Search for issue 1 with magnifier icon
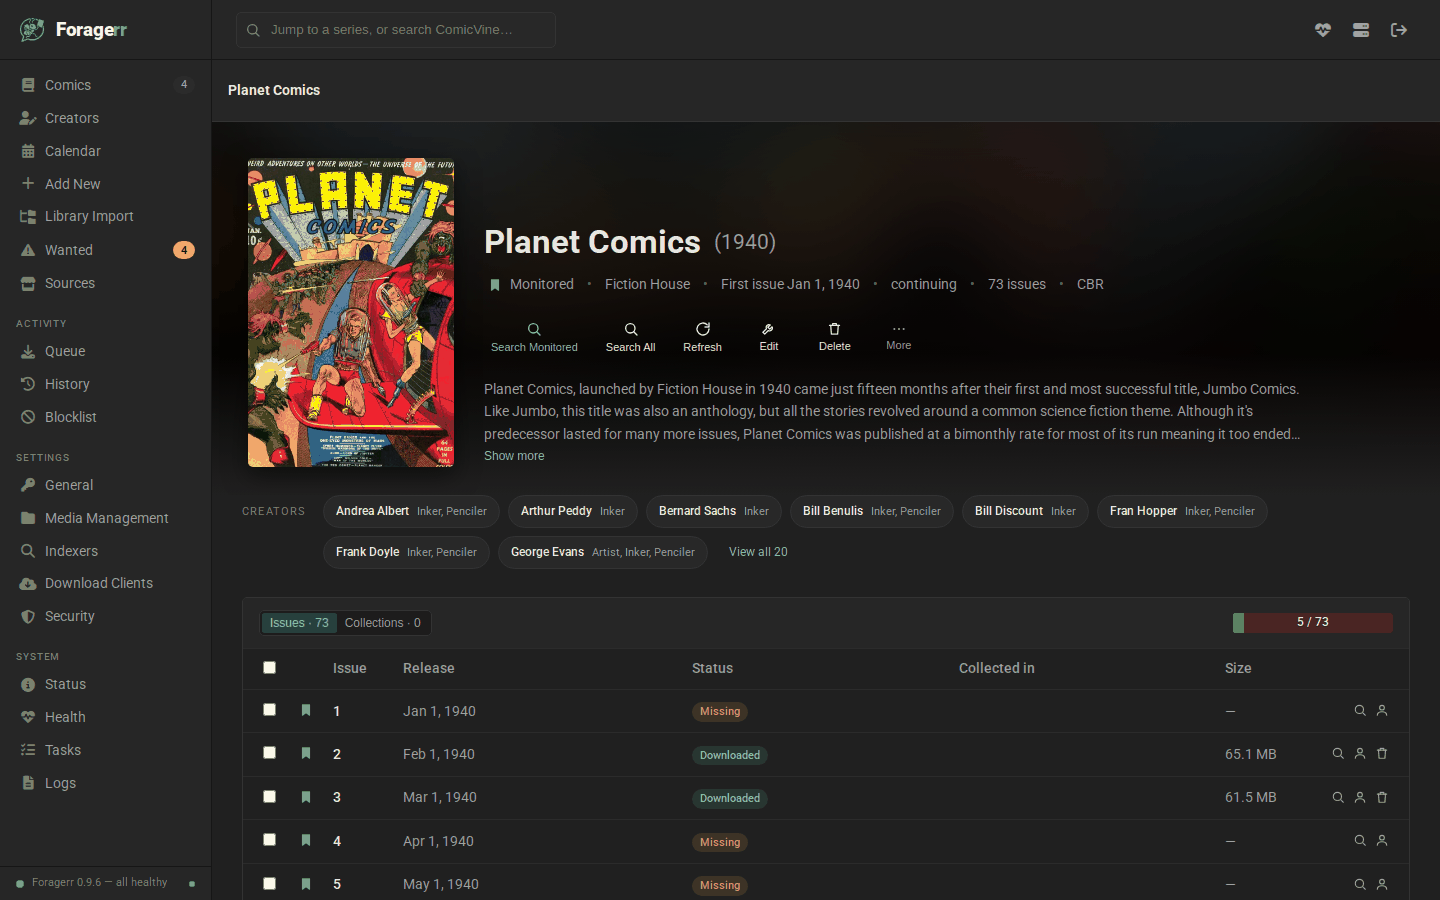This screenshot has width=1440, height=900. [x=1360, y=711]
